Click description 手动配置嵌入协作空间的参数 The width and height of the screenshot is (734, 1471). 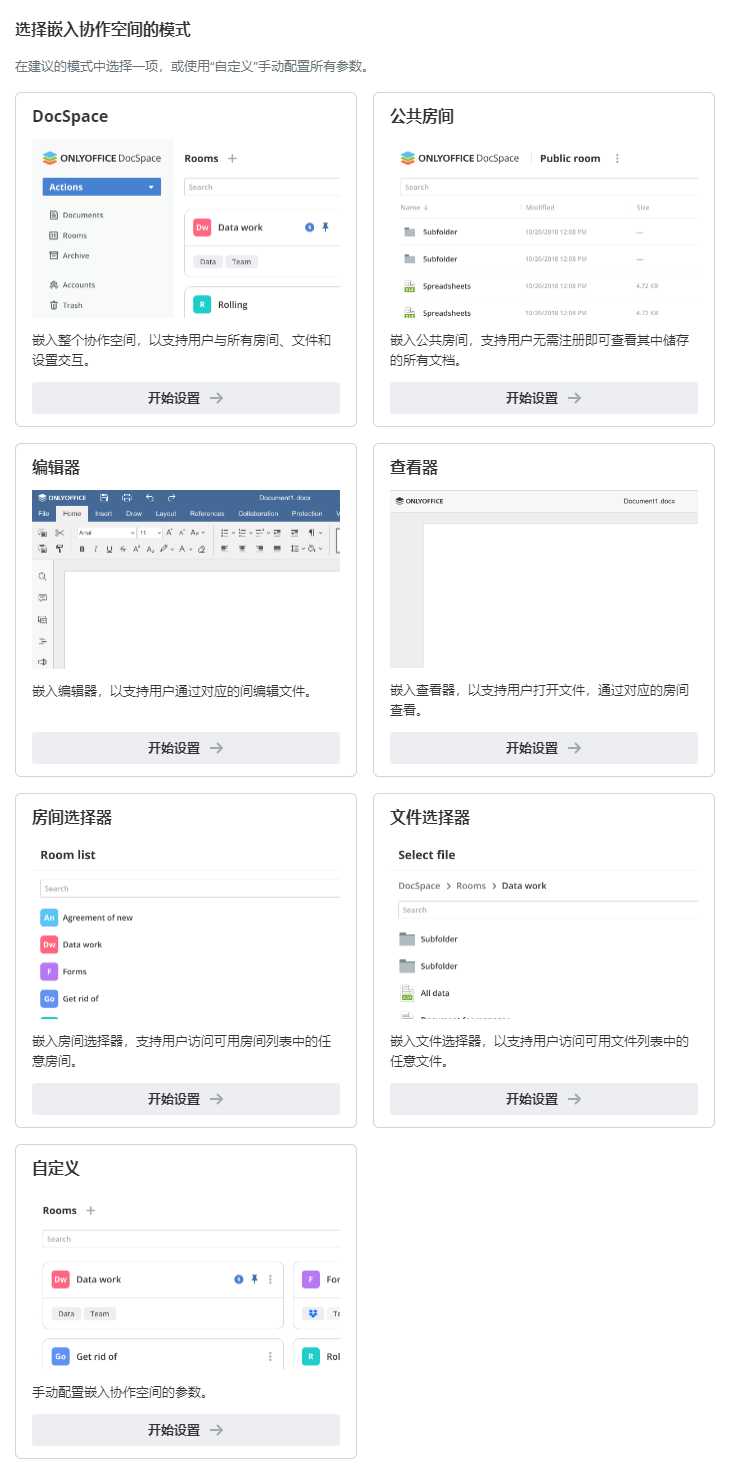[120, 1392]
